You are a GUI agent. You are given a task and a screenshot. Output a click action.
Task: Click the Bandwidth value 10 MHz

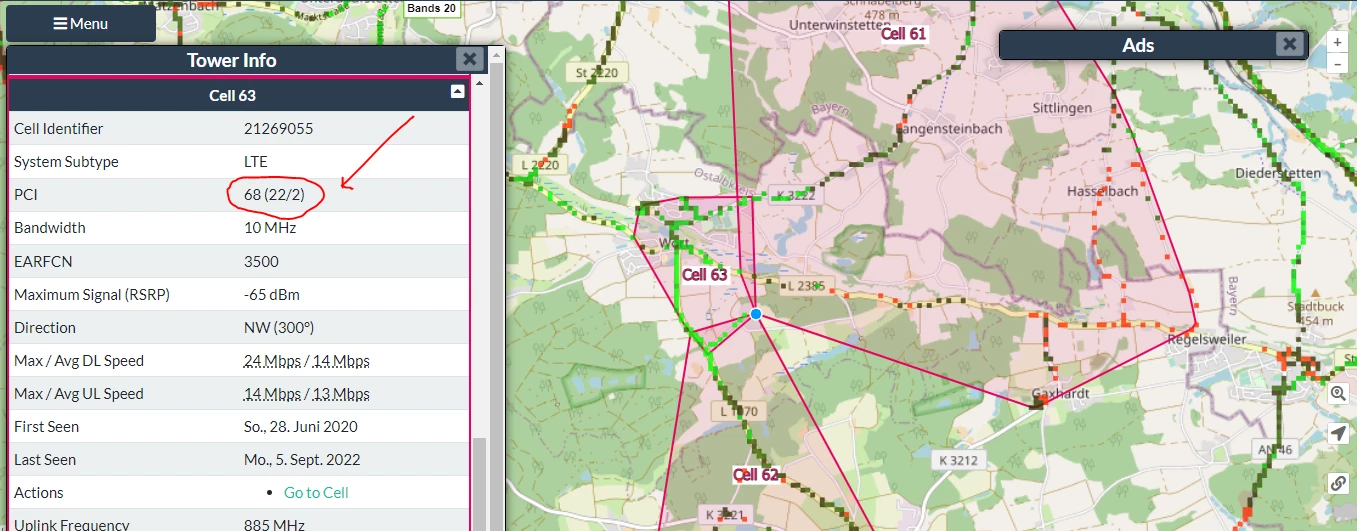point(270,227)
